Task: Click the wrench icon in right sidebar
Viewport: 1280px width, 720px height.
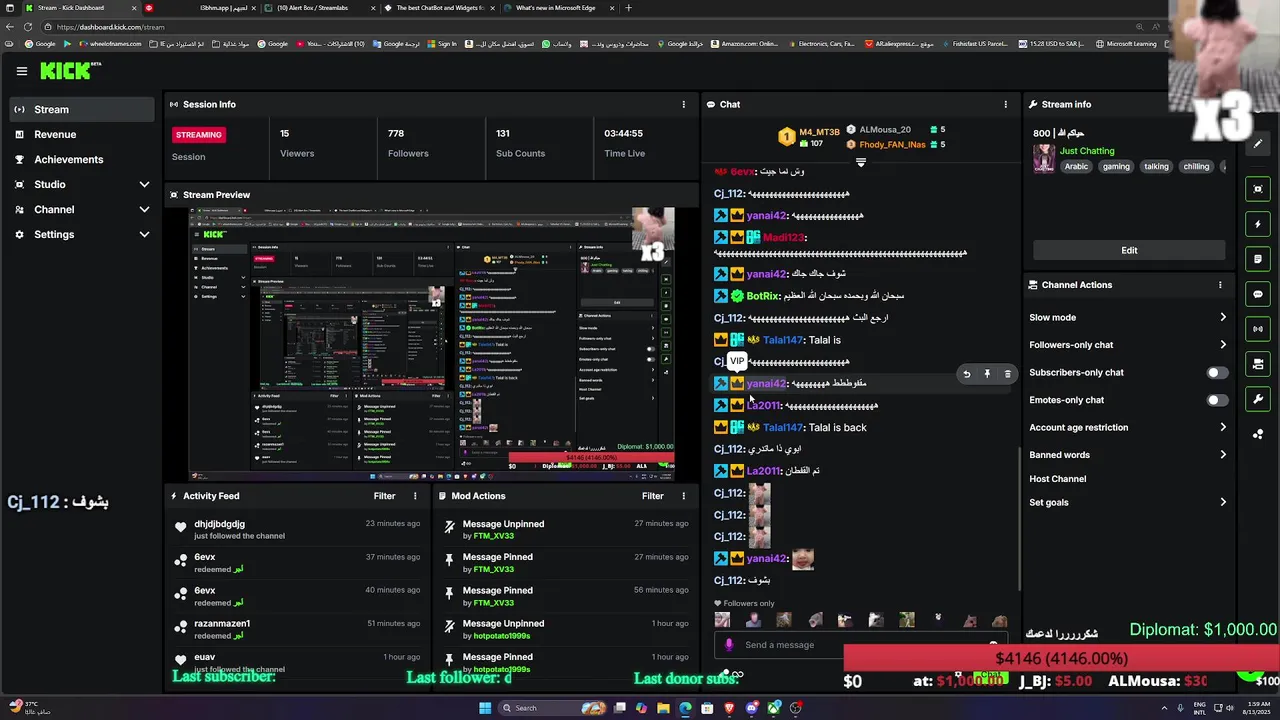Action: tap(1258, 399)
